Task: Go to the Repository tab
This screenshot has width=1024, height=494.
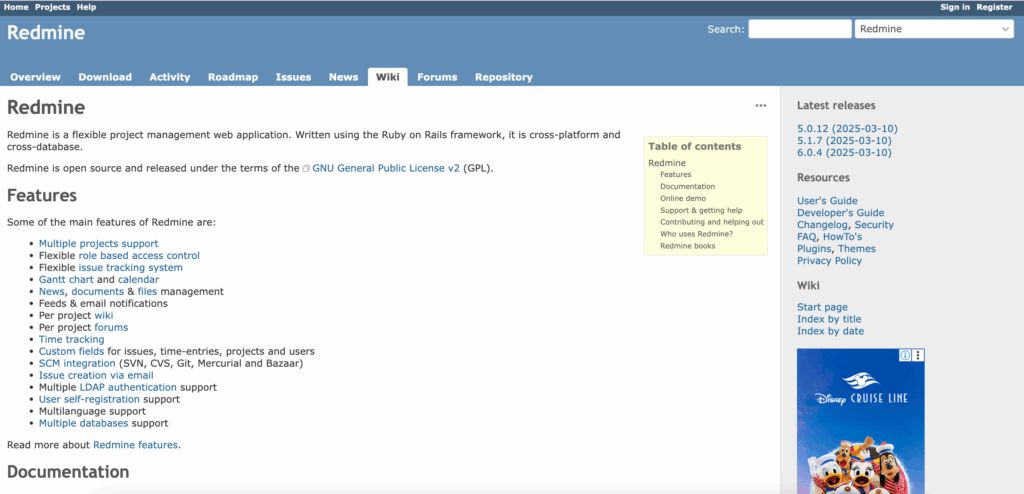Action: click(503, 77)
